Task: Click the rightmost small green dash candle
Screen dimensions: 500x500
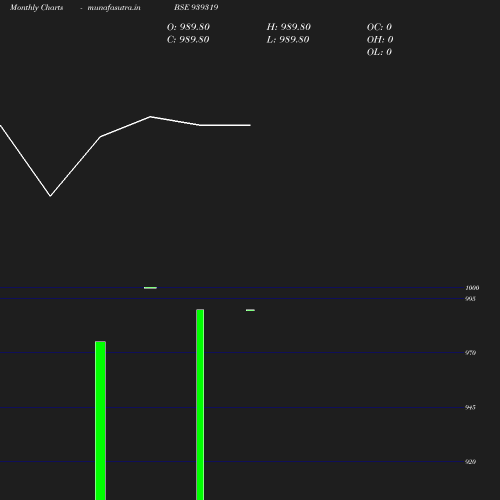Action: pos(250,310)
